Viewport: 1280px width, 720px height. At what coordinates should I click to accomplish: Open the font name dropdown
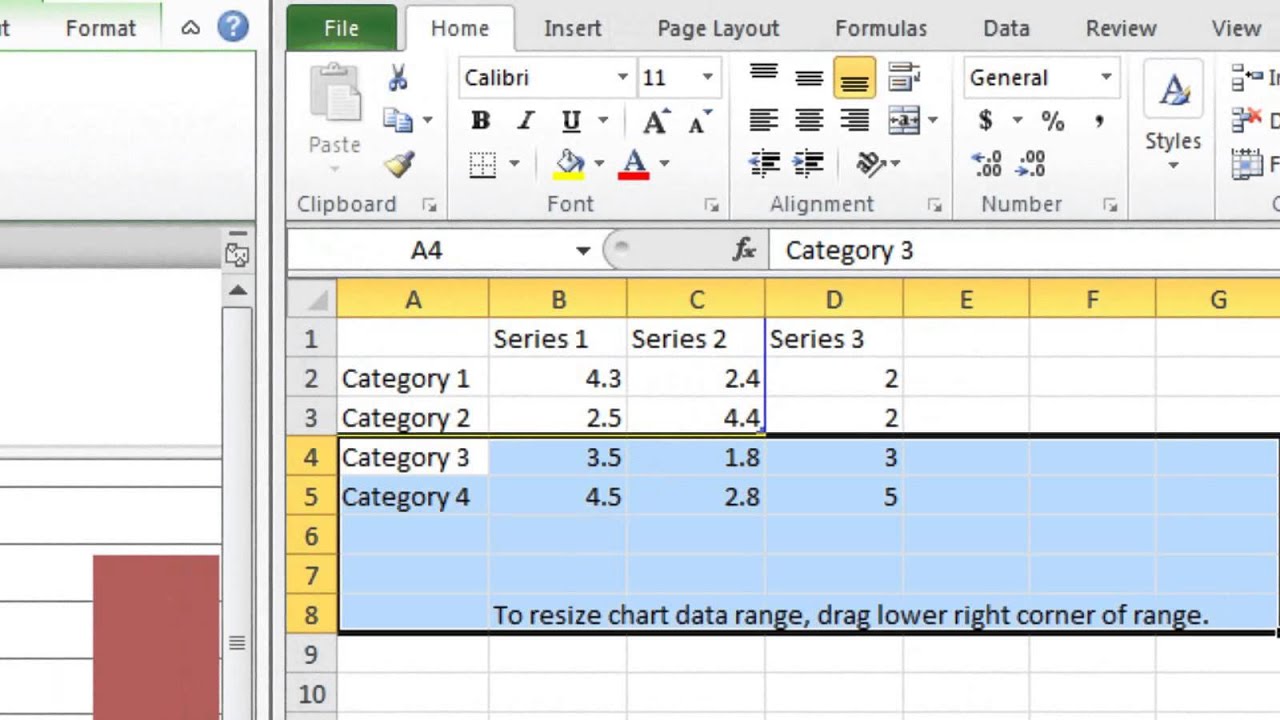point(622,78)
